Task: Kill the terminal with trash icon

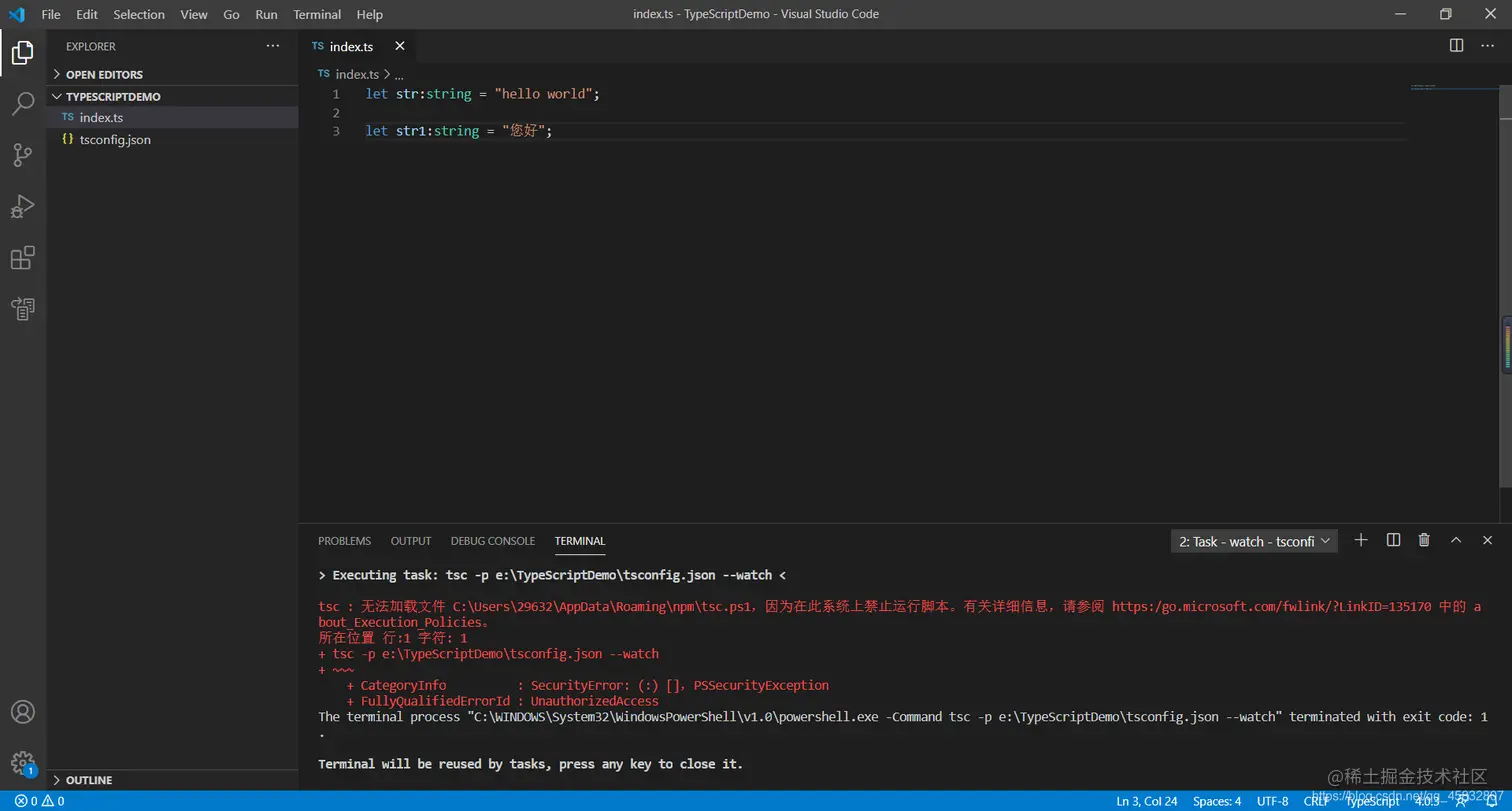Action: click(x=1424, y=540)
